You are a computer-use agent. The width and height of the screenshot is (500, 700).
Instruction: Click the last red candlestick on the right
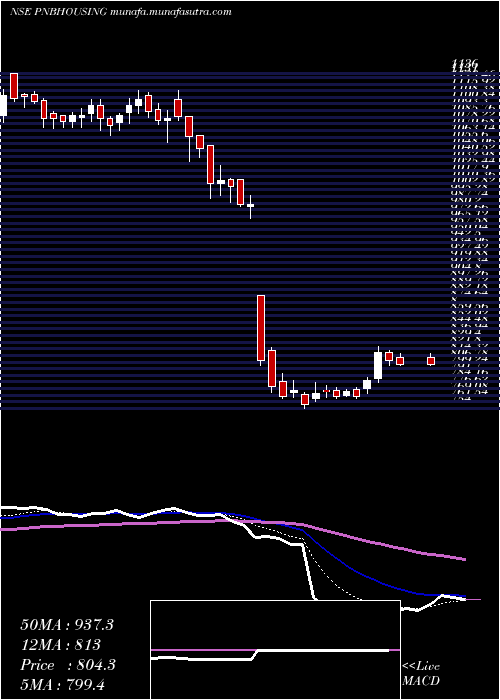431,361
